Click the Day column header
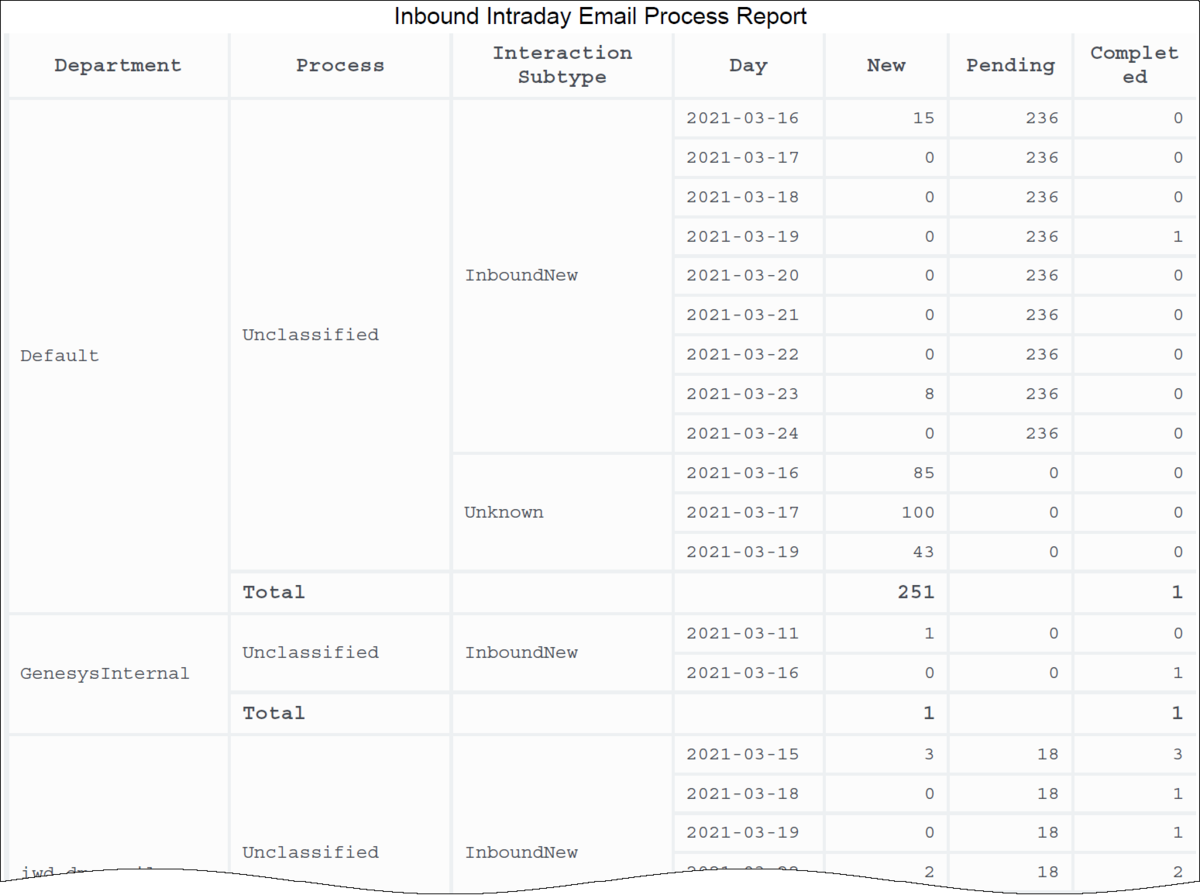Image resolution: width=1200 pixels, height=895 pixels. click(x=748, y=66)
